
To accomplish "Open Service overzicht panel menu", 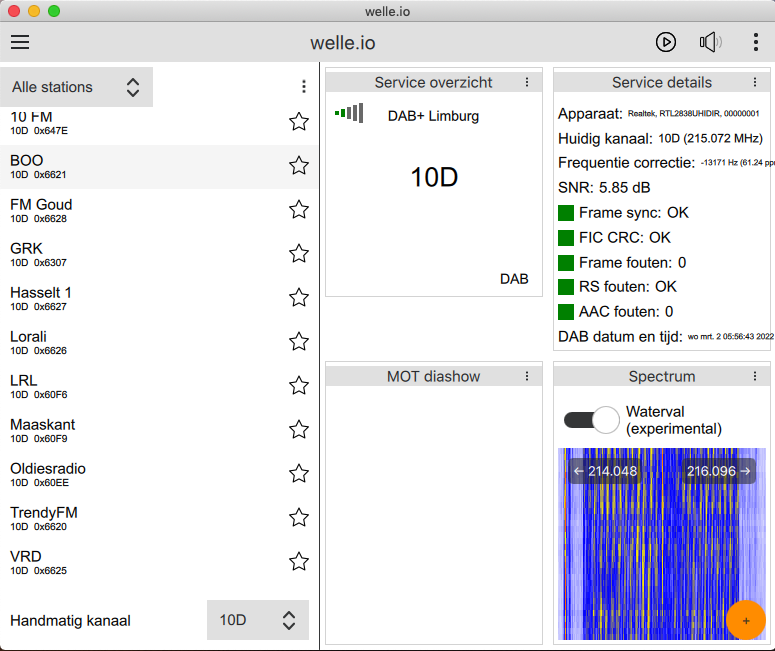I will click(x=527, y=82).
